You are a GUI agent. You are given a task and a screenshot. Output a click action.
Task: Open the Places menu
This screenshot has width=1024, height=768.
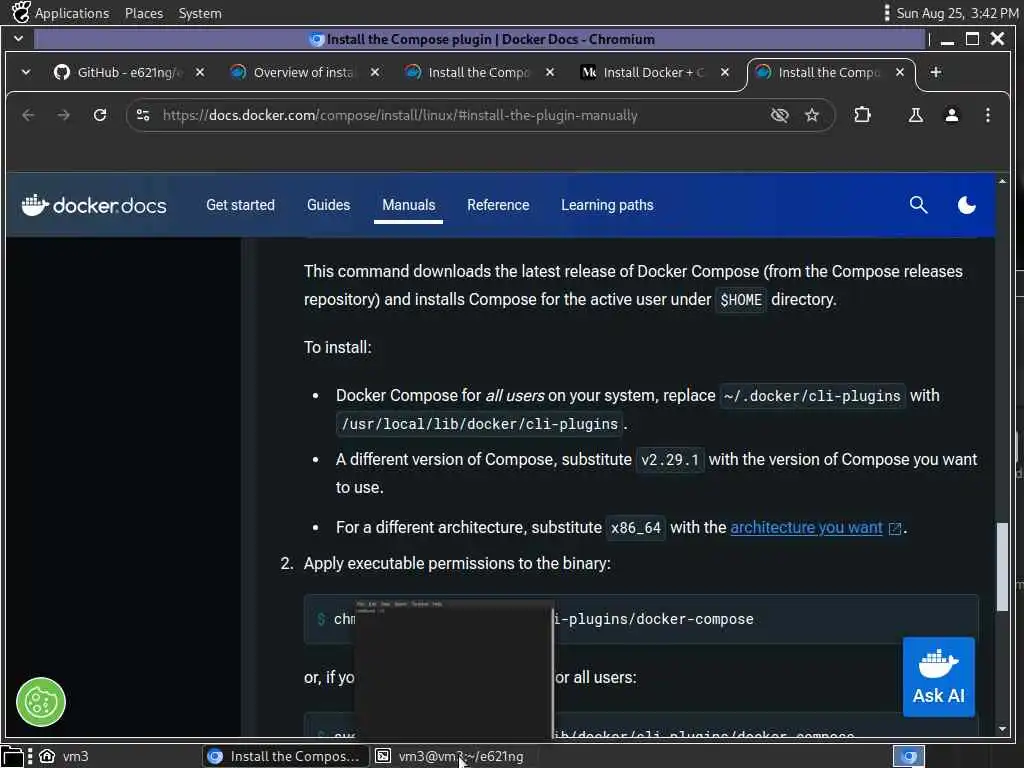tap(144, 13)
